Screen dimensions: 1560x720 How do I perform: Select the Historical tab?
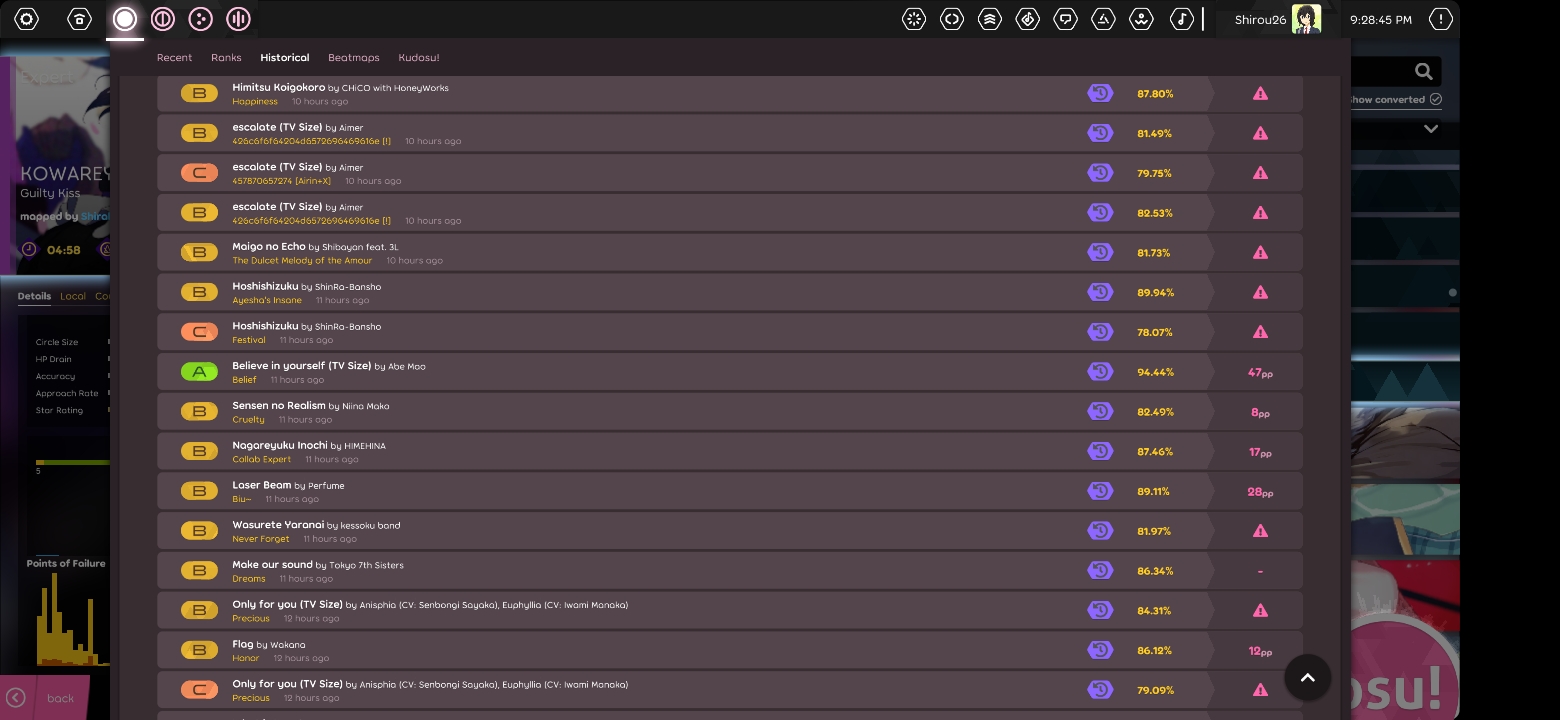point(285,58)
